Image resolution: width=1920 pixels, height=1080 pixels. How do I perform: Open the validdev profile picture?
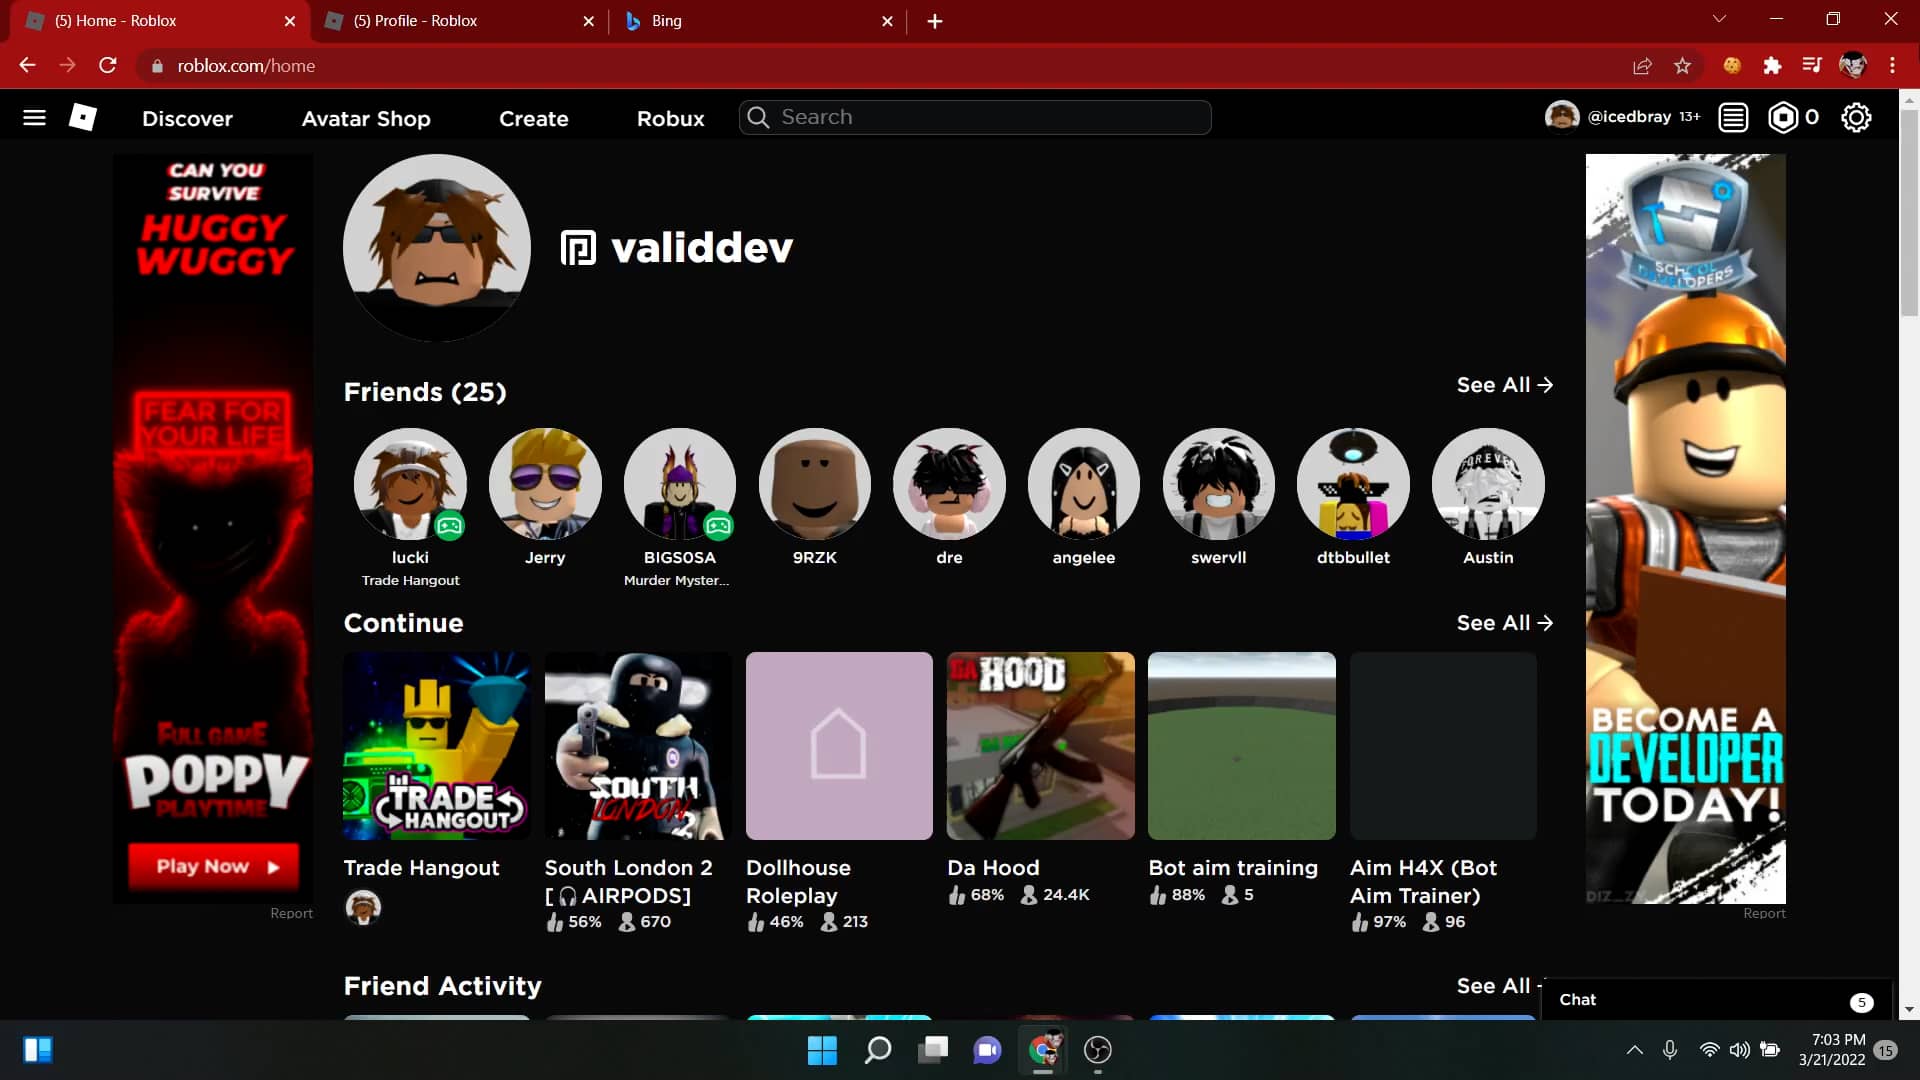pyautogui.click(x=437, y=248)
